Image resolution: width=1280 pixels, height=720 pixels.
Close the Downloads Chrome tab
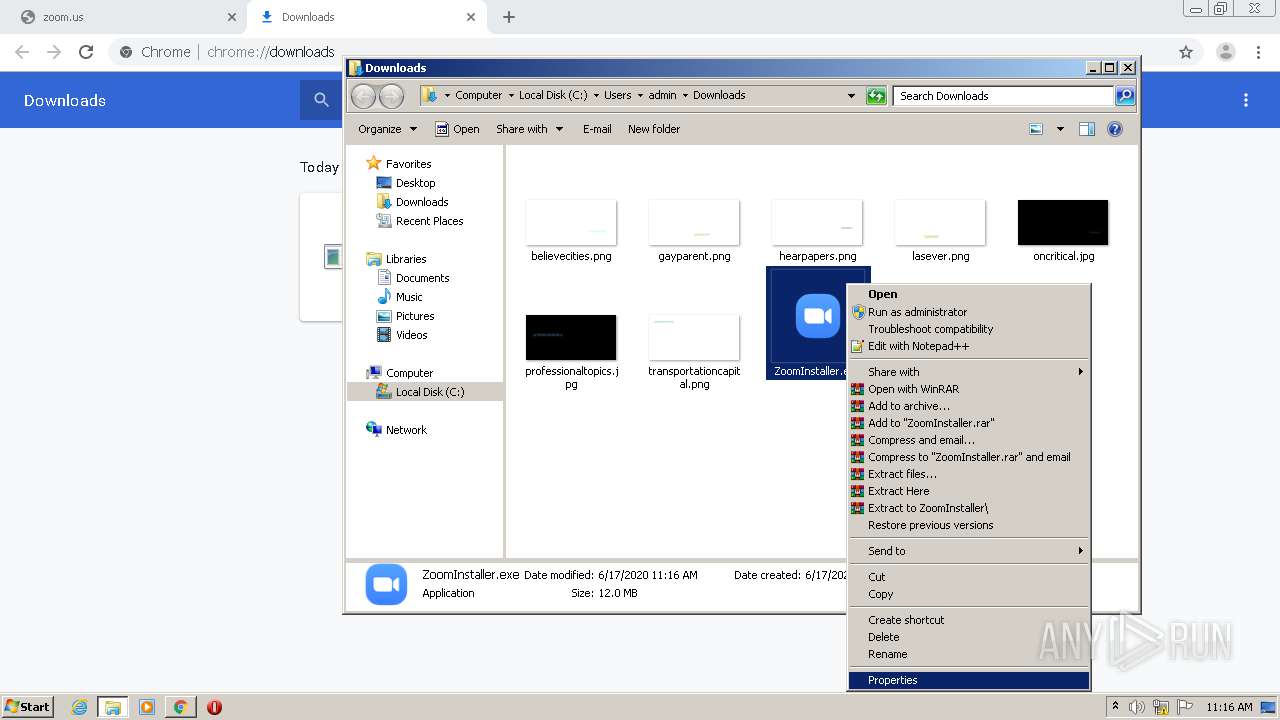pos(471,17)
